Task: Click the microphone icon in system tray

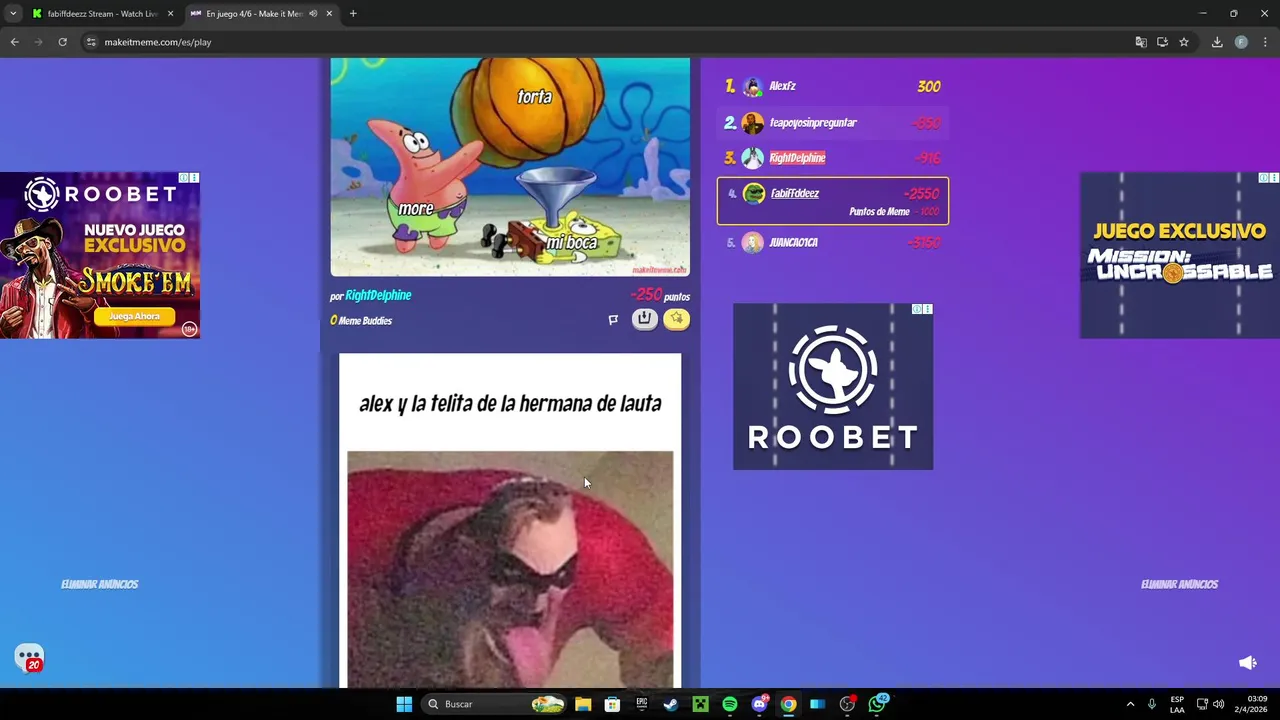Action: pyautogui.click(x=1152, y=704)
